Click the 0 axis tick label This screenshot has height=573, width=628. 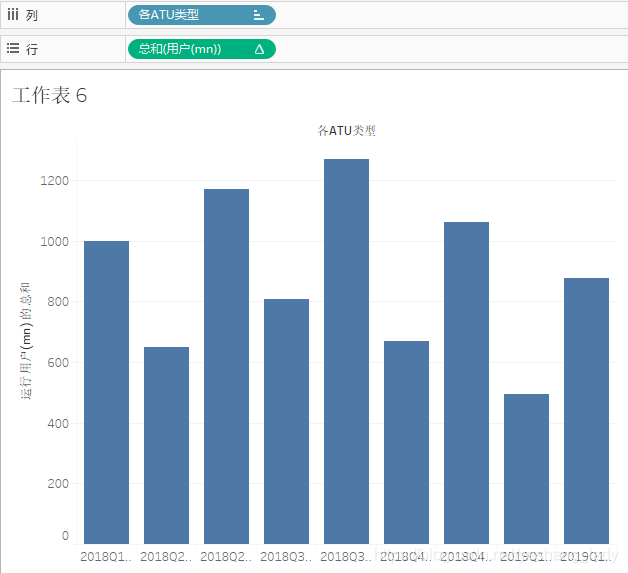point(65,536)
